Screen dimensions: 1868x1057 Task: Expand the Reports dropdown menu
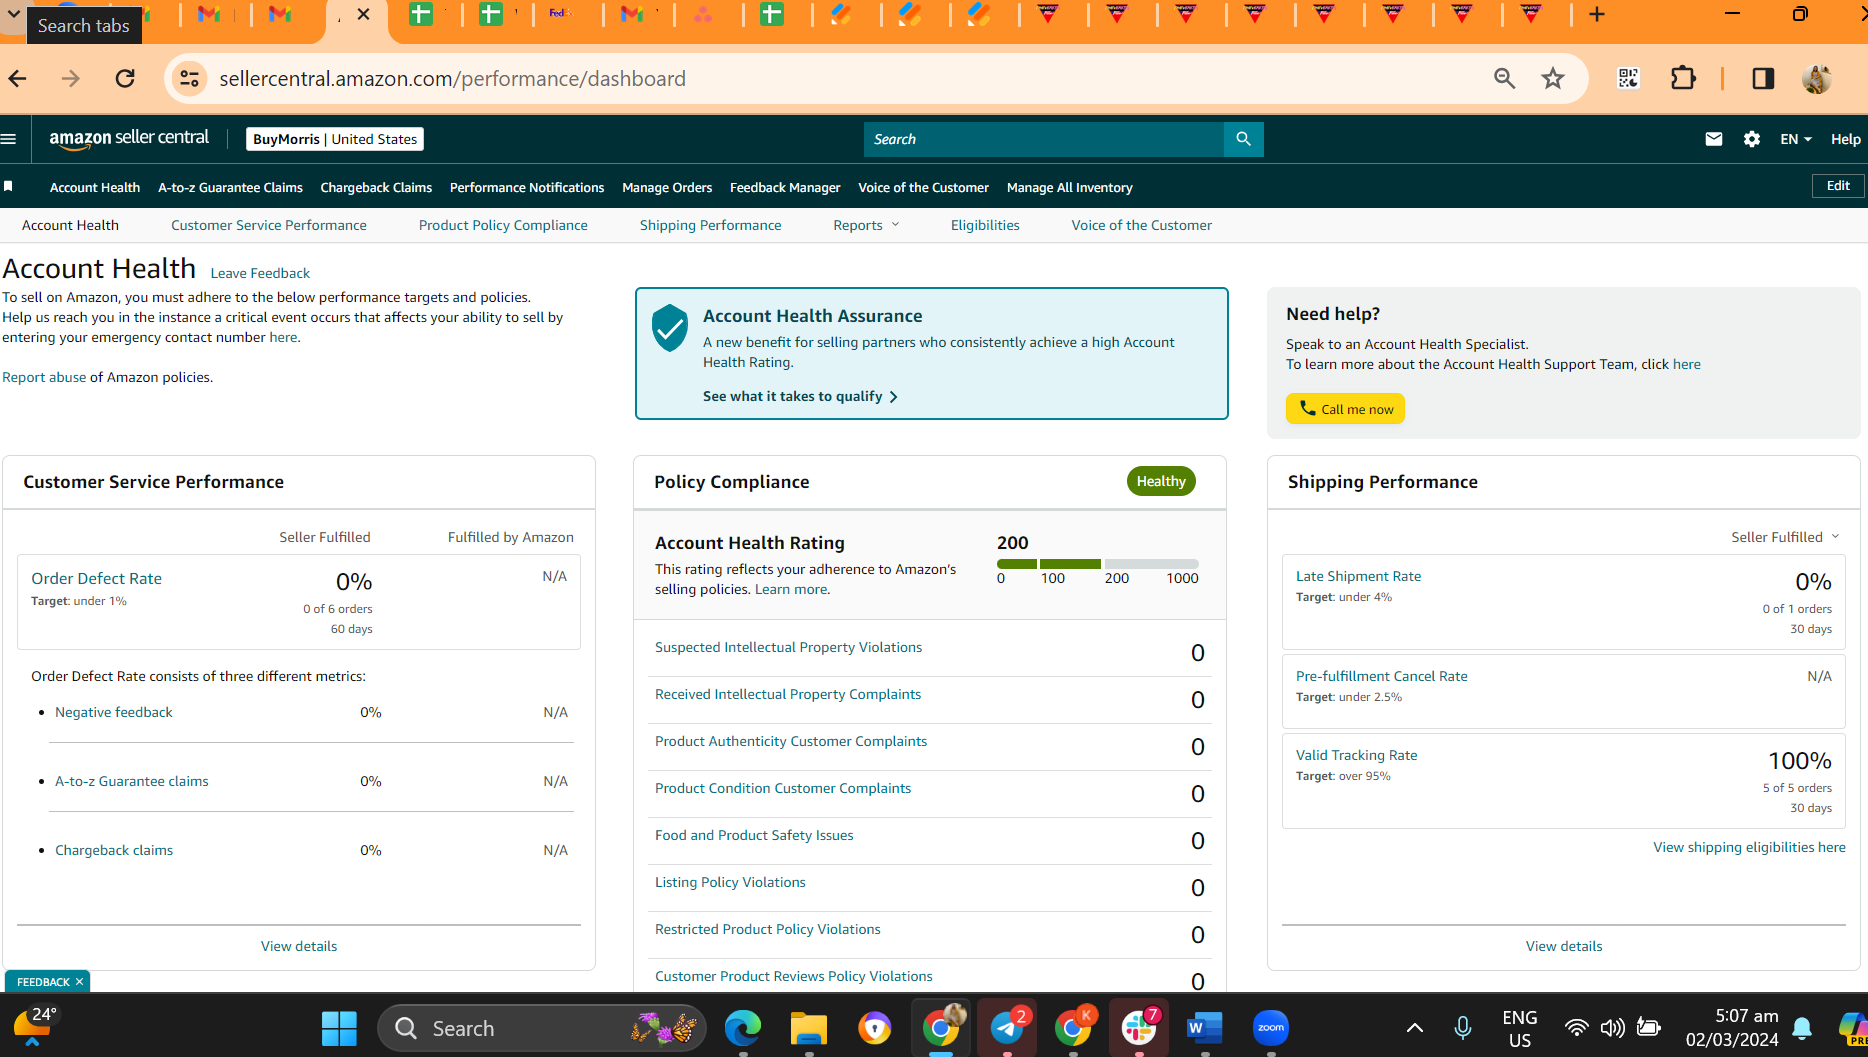(x=866, y=225)
